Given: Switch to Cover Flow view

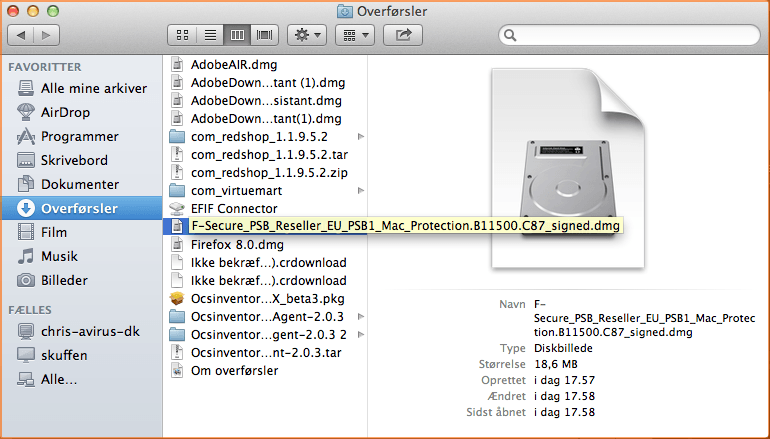Looking at the screenshot, I should 265,35.
